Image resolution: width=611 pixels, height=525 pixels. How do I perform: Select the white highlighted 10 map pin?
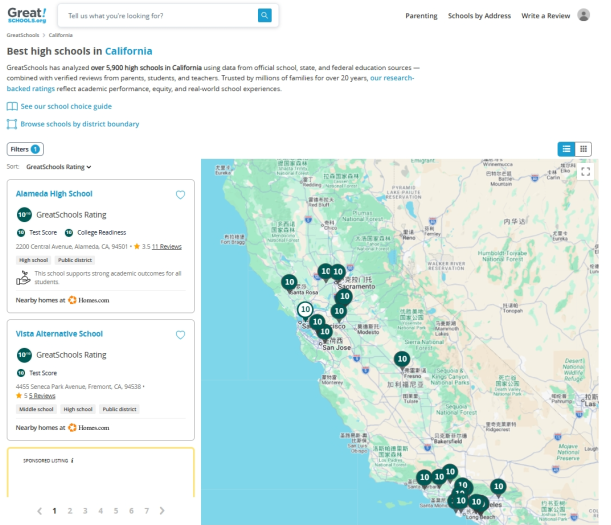point(305,310)
